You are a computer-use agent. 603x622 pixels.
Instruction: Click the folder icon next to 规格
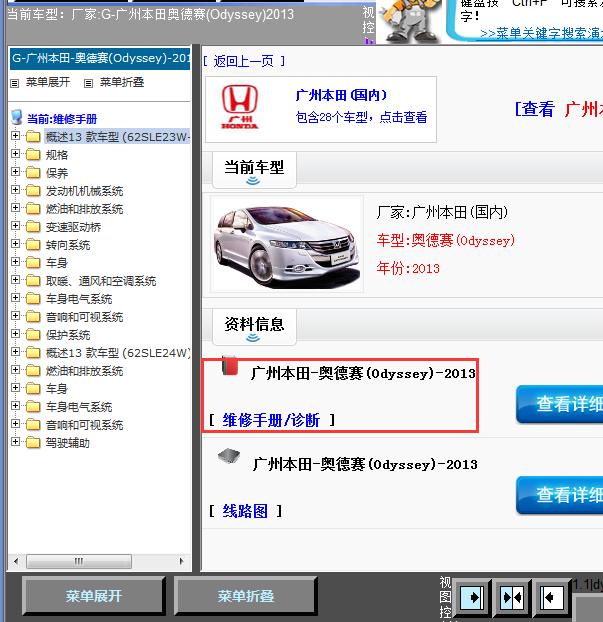pos(33,154)
